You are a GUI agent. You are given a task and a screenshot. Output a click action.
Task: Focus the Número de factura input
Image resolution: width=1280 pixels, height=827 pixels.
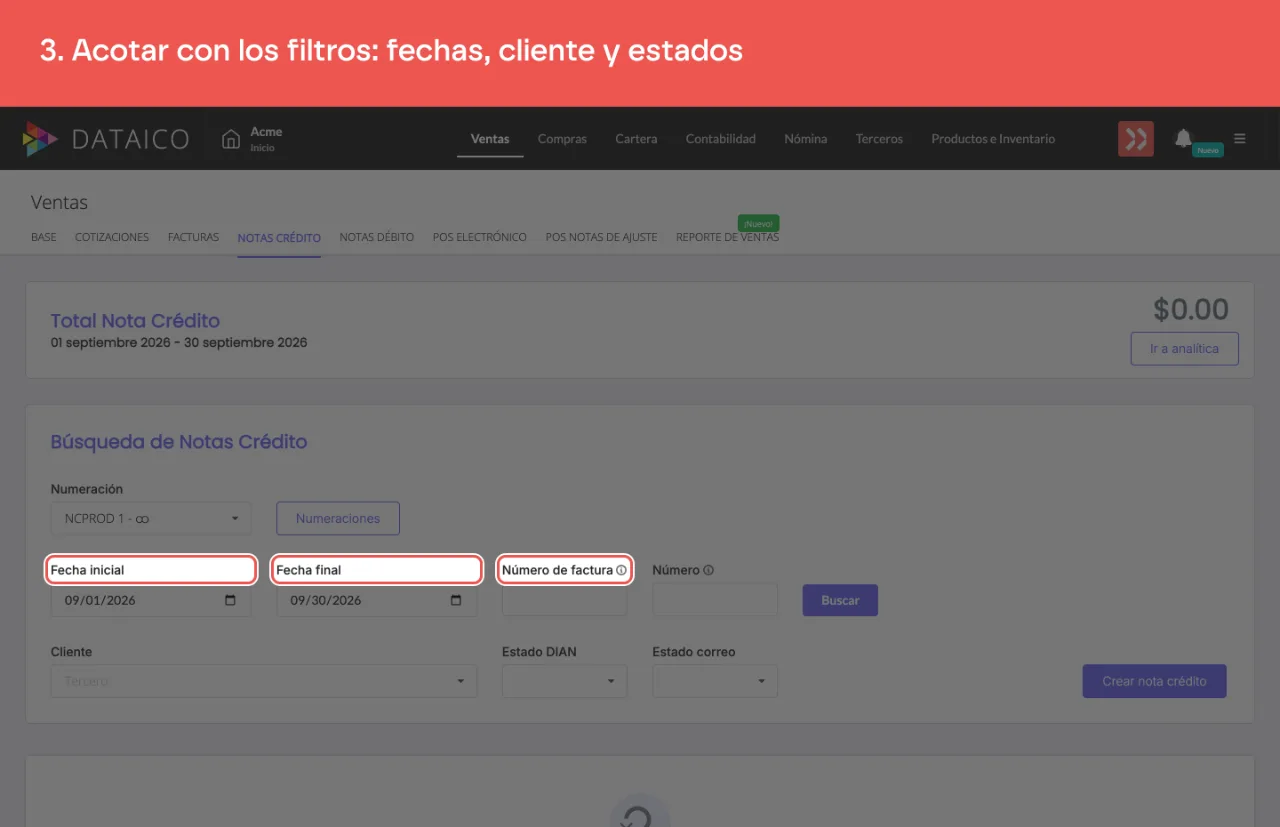pyautogui.click(x=565, y=600)
